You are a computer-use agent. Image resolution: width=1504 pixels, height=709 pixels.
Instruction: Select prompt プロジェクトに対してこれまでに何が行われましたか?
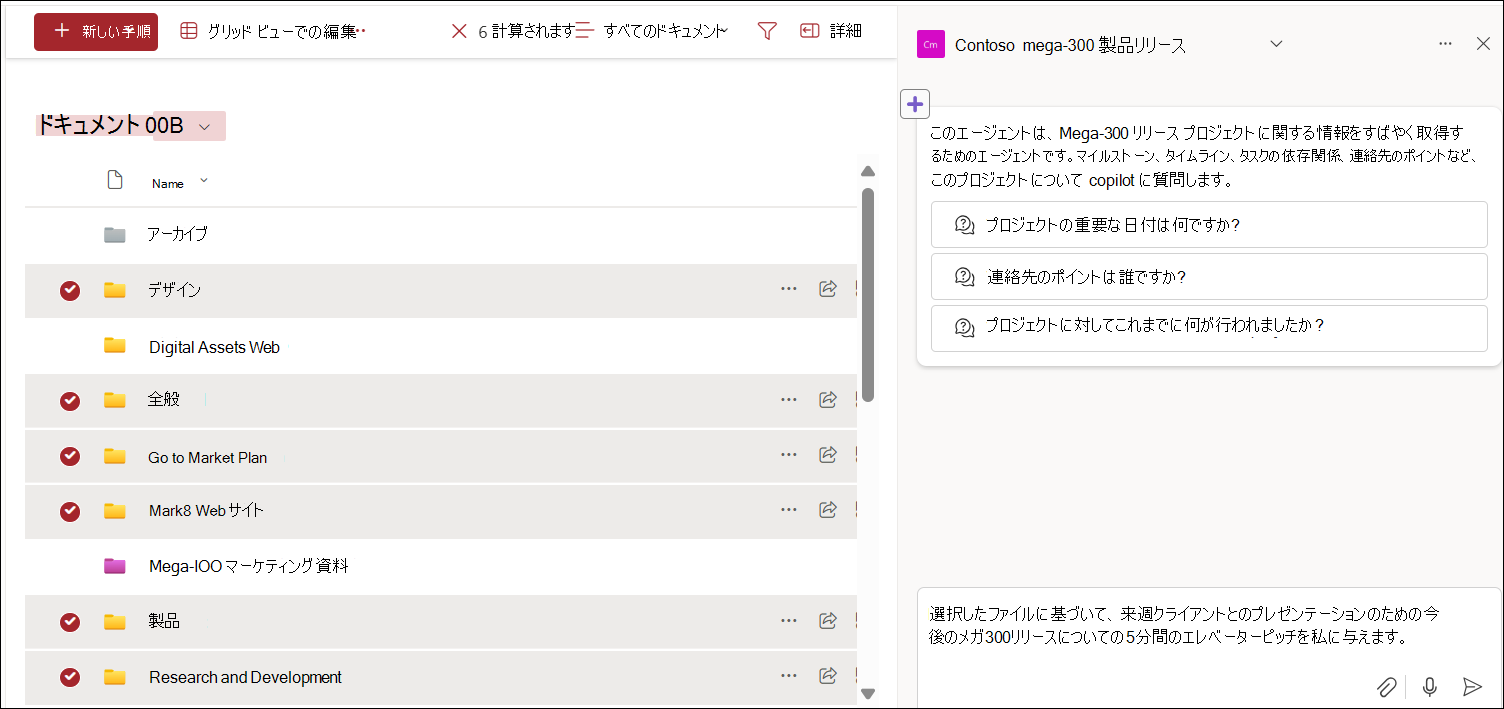(1209, 328)
